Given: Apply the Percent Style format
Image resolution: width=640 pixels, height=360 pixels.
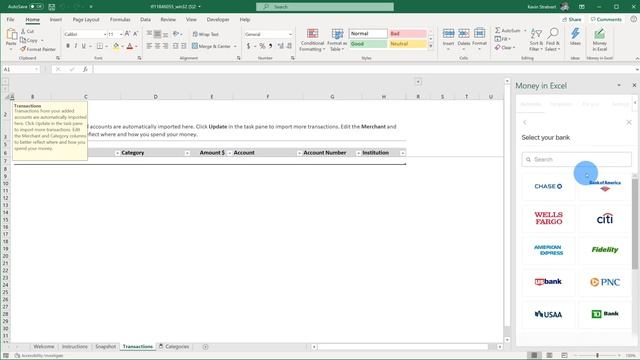Looking at the screenshot, I should [x=262, y=46].
